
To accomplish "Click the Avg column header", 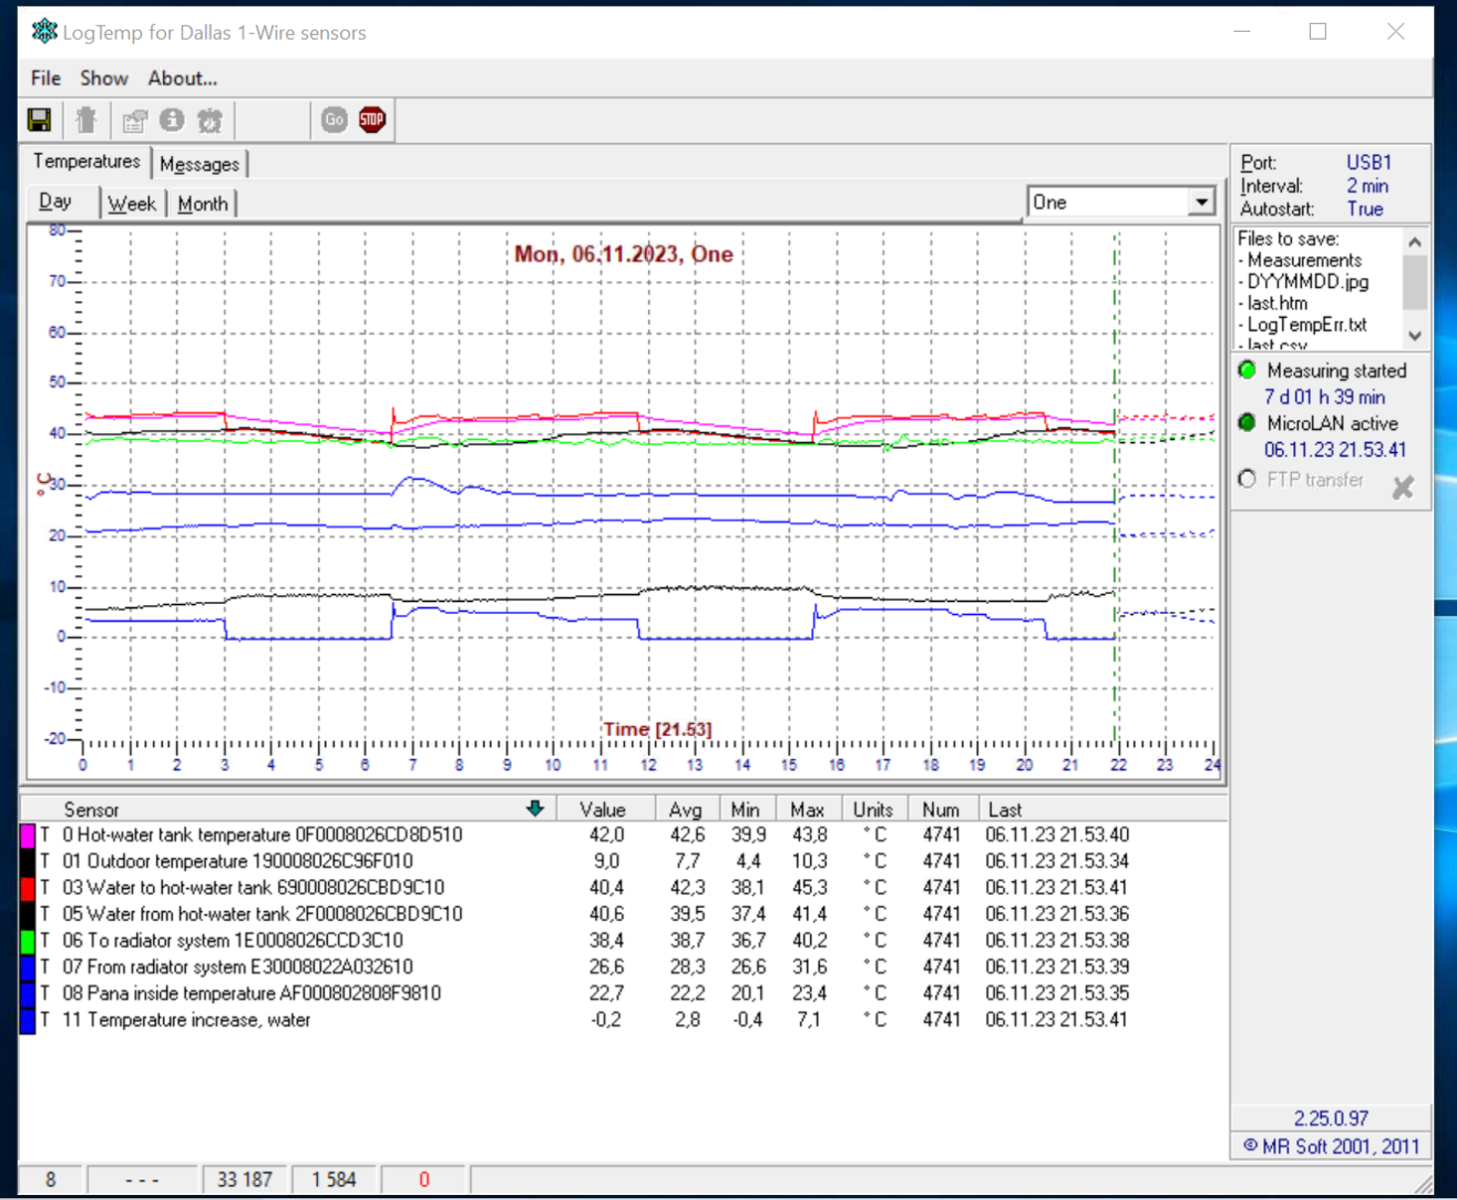I will pos(685,809).
